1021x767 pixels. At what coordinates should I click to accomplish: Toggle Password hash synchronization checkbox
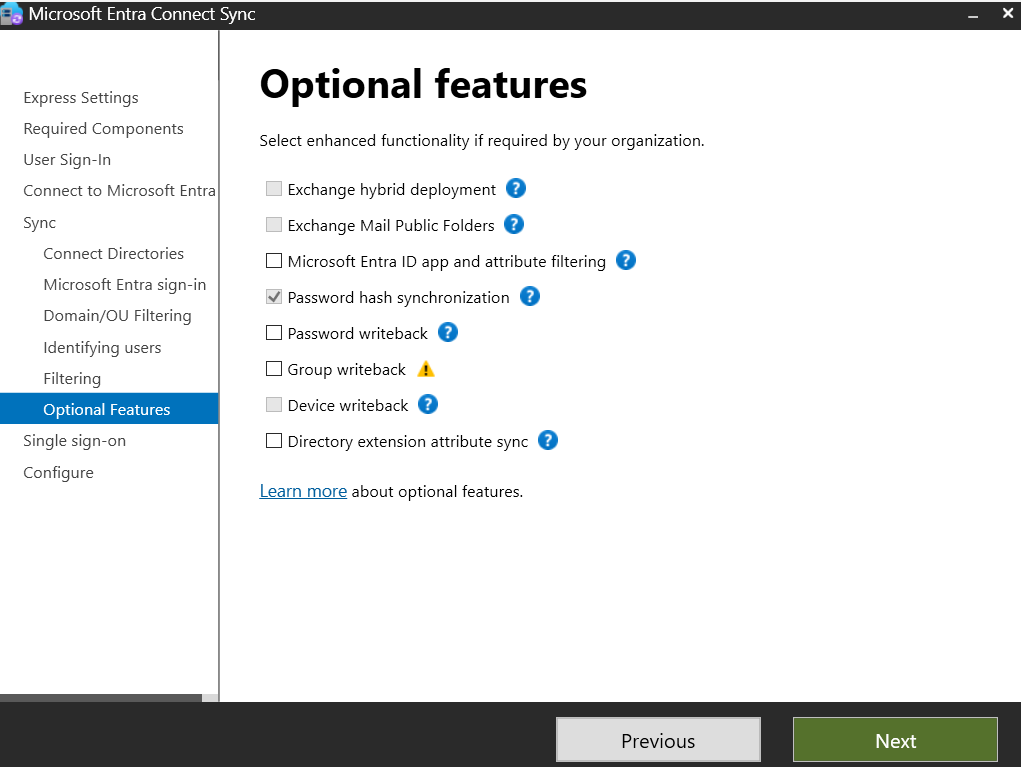point(274,297)
